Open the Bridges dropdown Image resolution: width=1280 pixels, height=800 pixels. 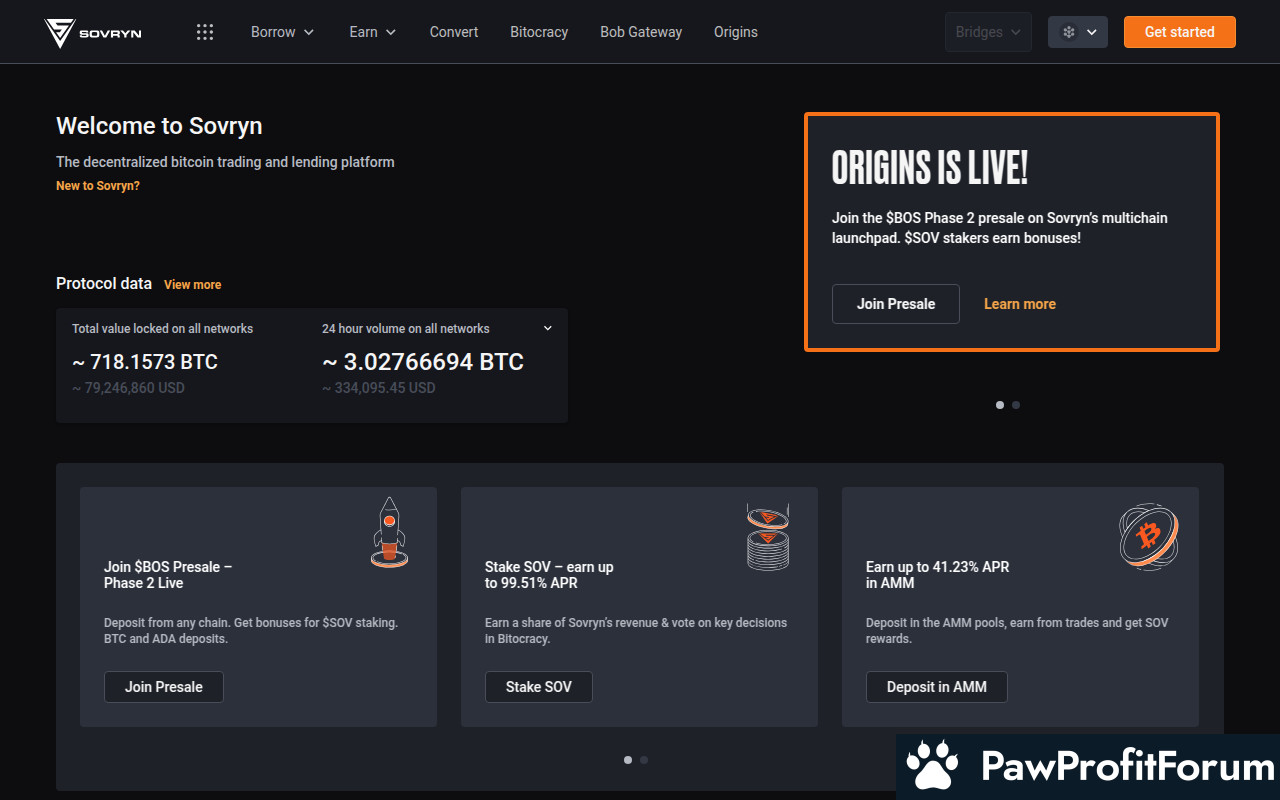click(988, 32)
